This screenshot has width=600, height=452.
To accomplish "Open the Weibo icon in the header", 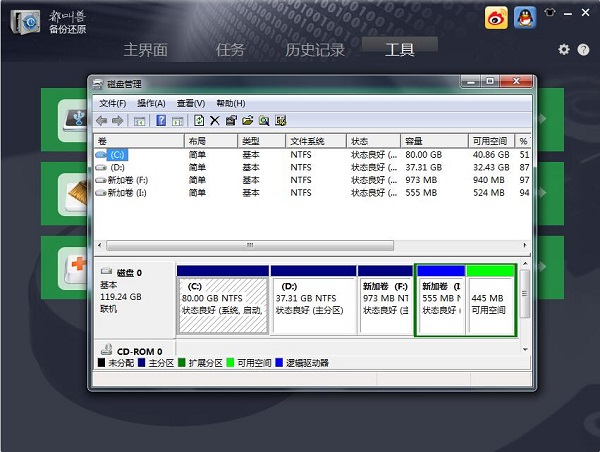I will tap(496, 18).
